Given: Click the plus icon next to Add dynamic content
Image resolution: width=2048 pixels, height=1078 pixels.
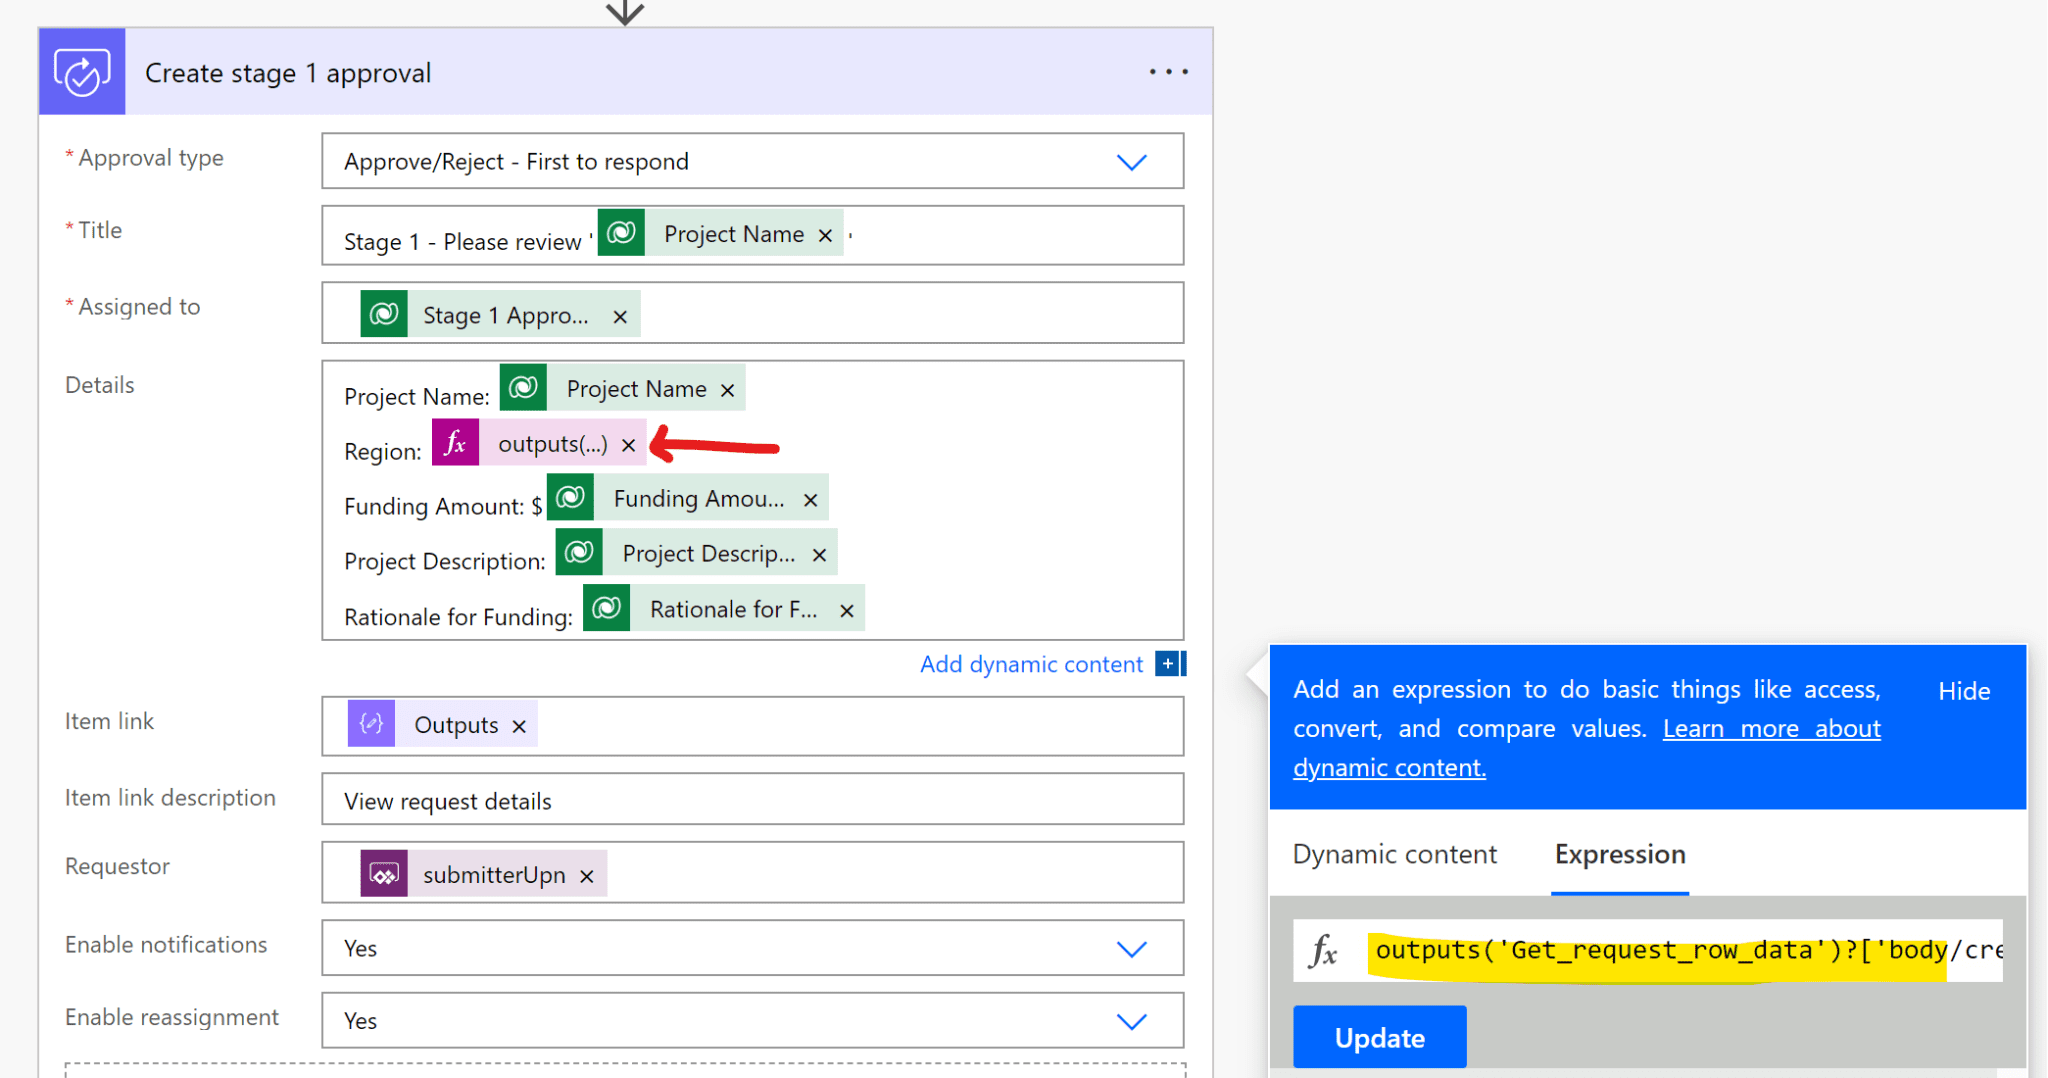Looking at the screenshot, I should [1169, 663].
